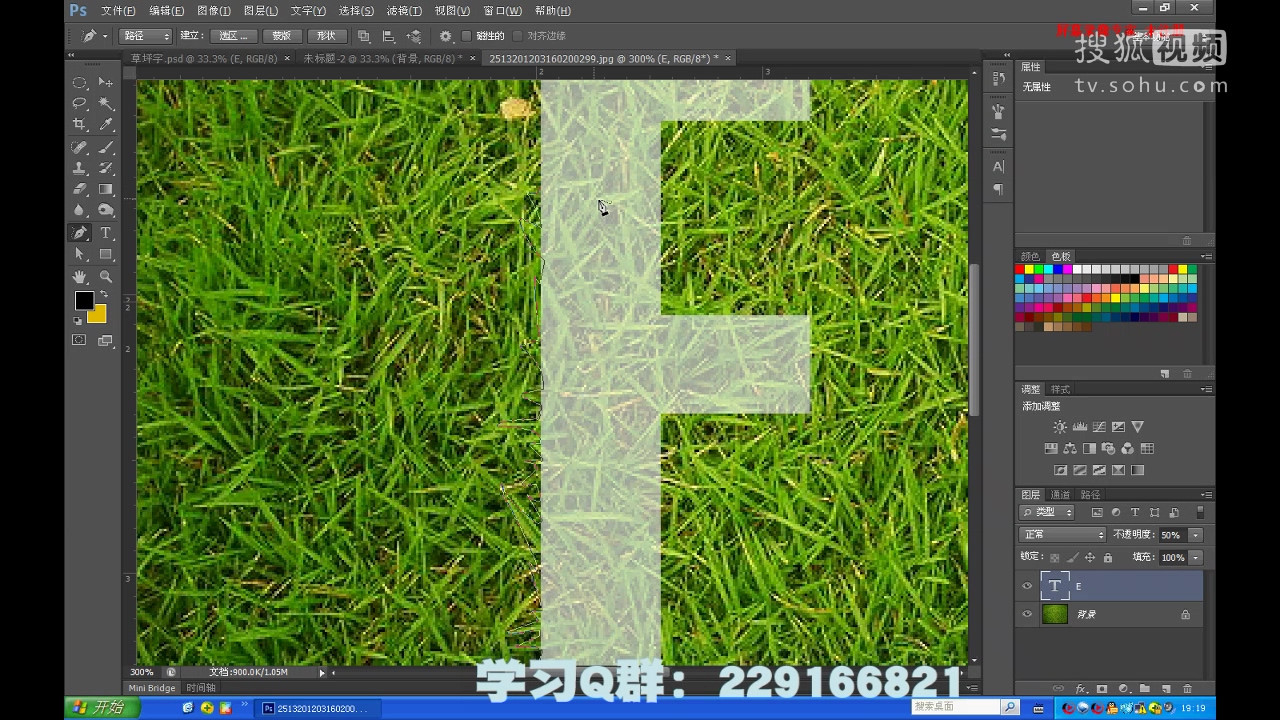Open the blending mode dropdown showing 正常
1280x720 pixels.
pos(1060,533)
